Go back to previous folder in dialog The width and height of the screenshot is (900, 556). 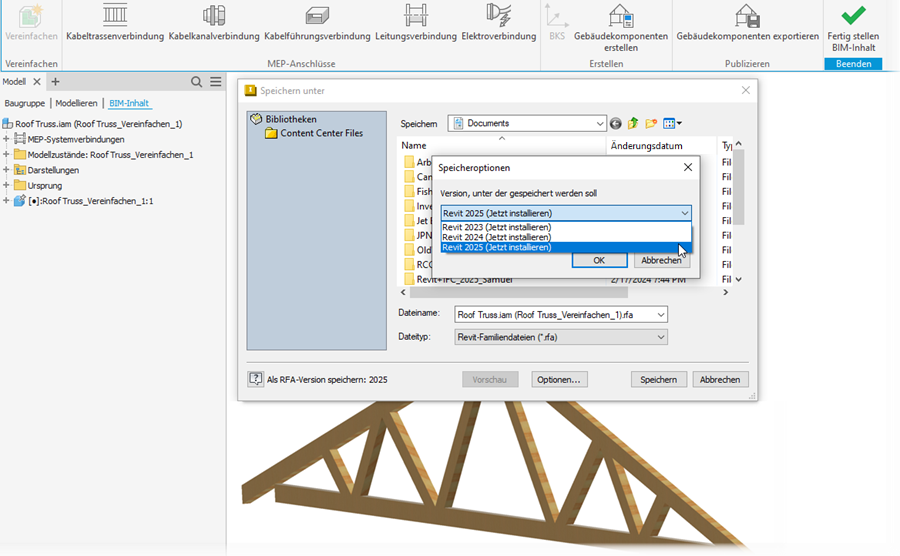[x=615, y=123]
